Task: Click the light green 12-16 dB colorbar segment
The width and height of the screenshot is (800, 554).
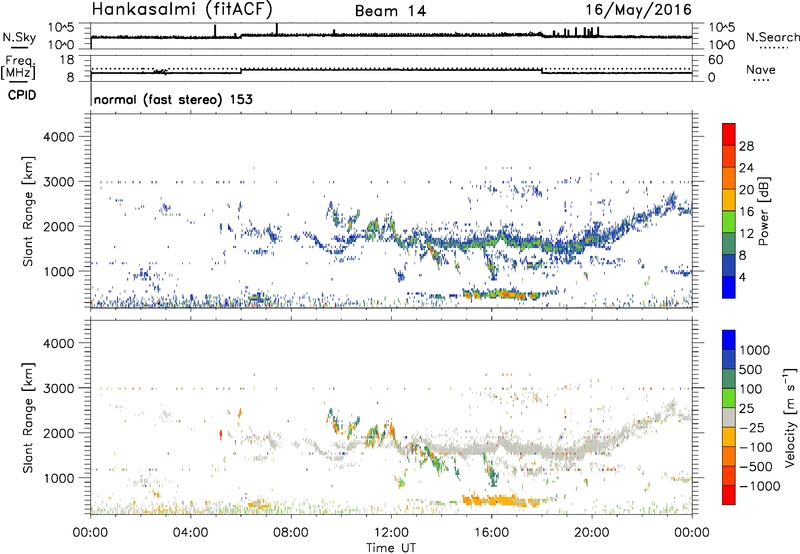Action: [729, 222]
